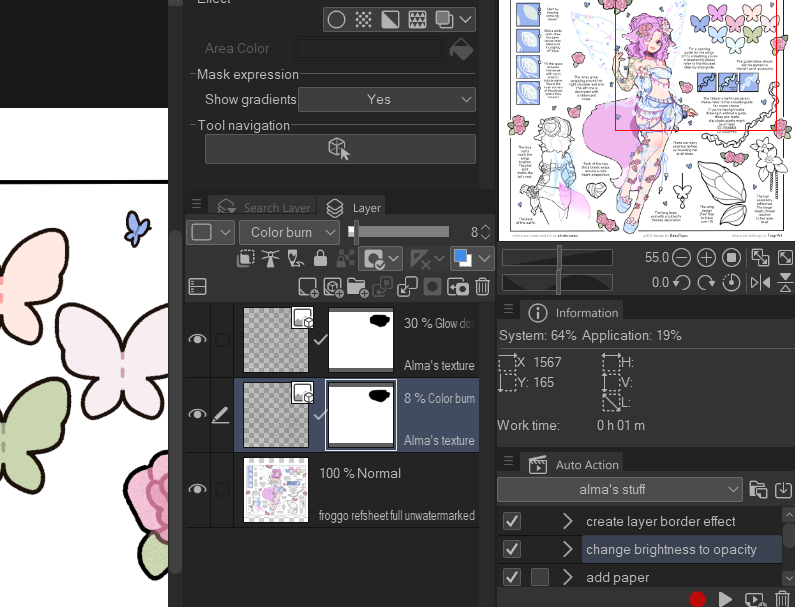Viewport: 795px width, 607px height.
Task: Open the Layer panel hamburger menu
Action: tap(197, 204)
